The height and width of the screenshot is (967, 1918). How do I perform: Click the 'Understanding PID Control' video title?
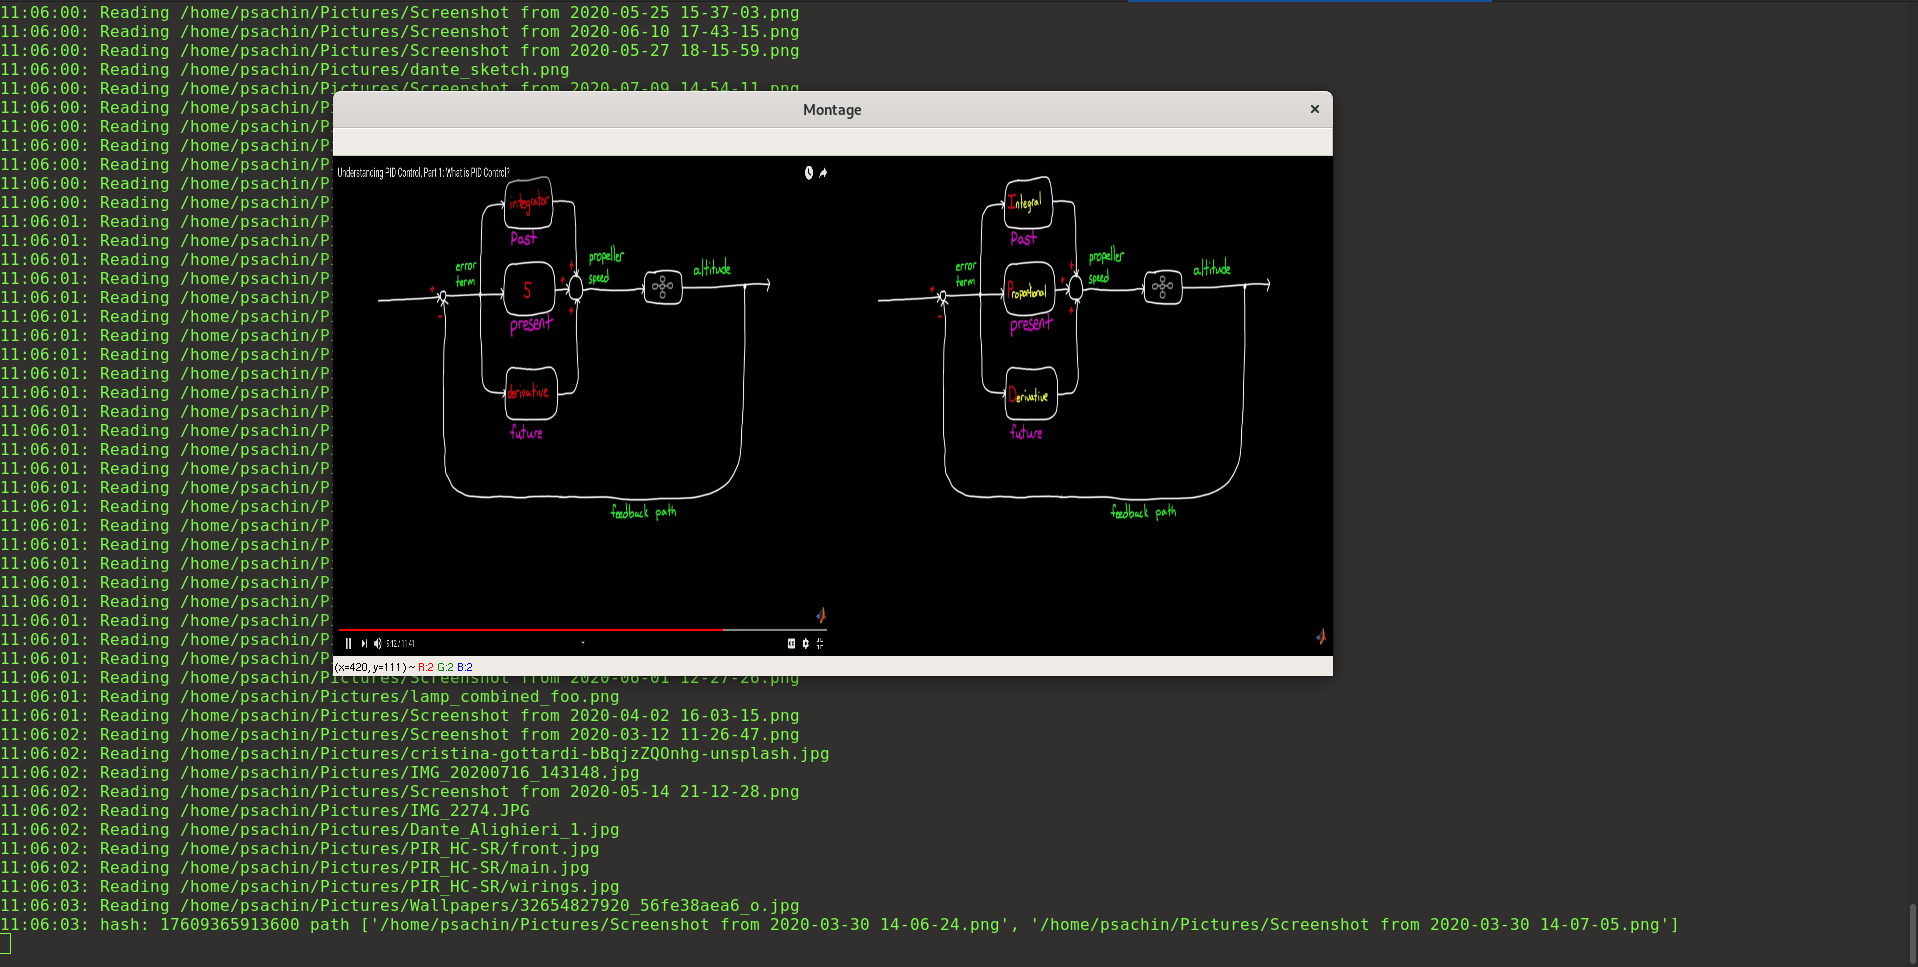[423, 173]
